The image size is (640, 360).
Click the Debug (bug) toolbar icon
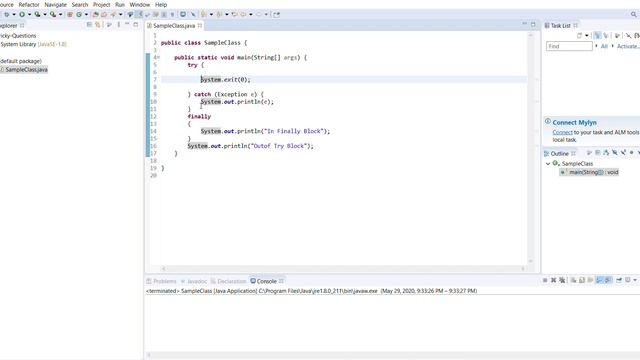pos(7,14)
